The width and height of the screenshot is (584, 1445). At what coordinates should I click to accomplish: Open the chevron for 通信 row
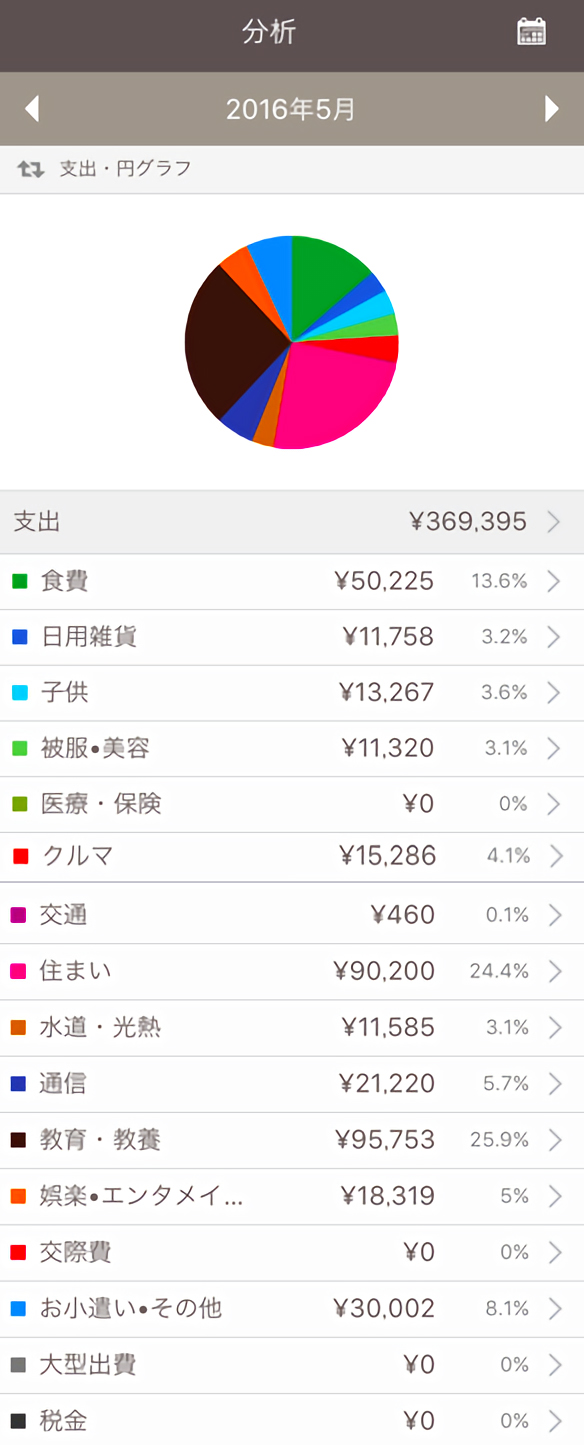(554, 1083)
